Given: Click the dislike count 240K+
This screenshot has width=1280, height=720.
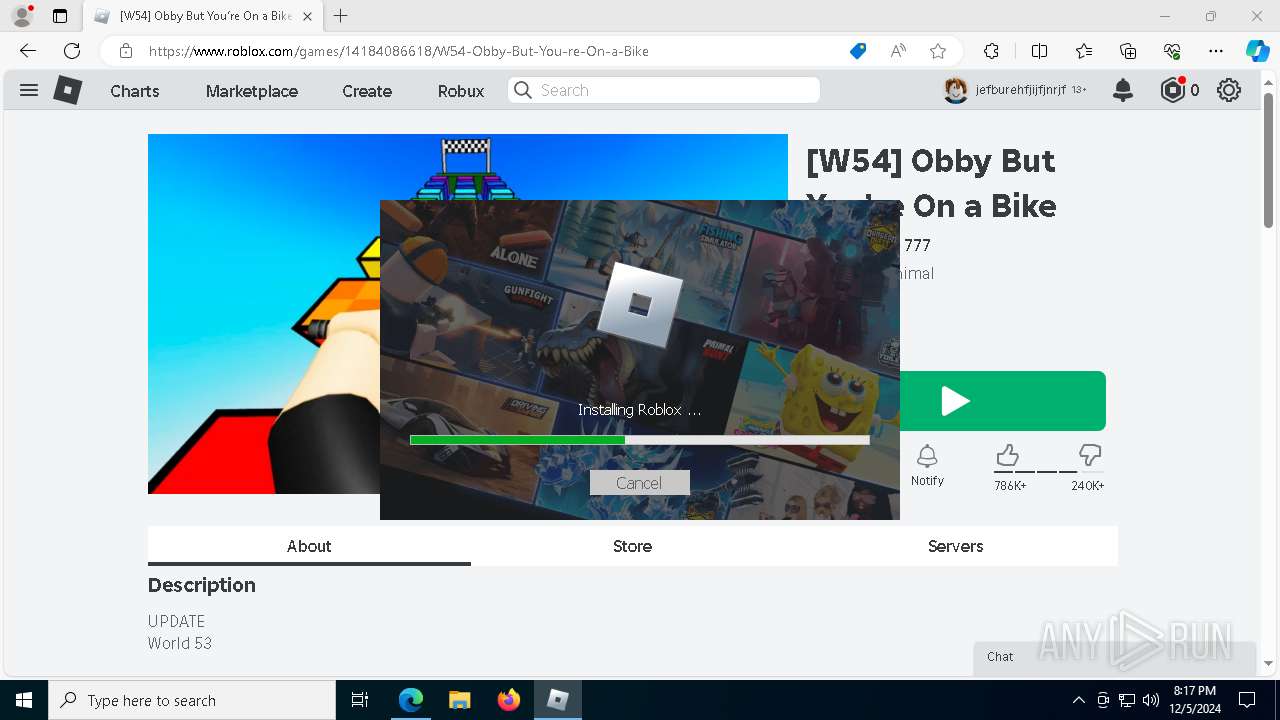Looking at the screenshot, I should (1088, 486).
